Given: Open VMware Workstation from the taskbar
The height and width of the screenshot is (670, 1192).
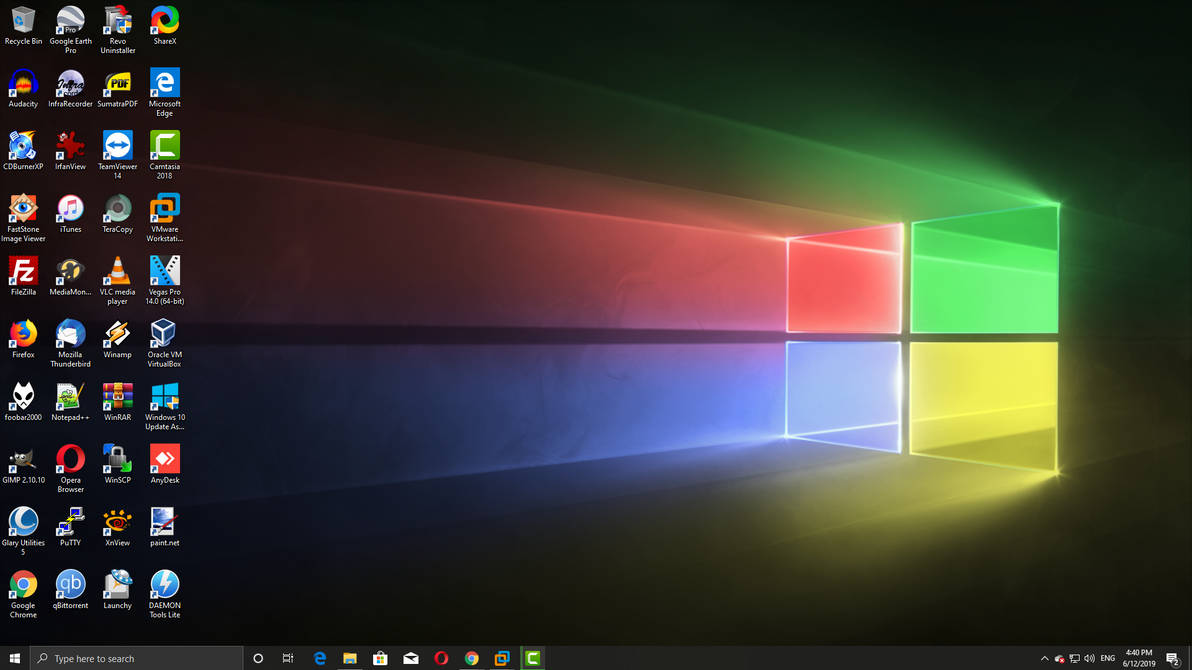Looking at the screenshot, I should [502, 659].
